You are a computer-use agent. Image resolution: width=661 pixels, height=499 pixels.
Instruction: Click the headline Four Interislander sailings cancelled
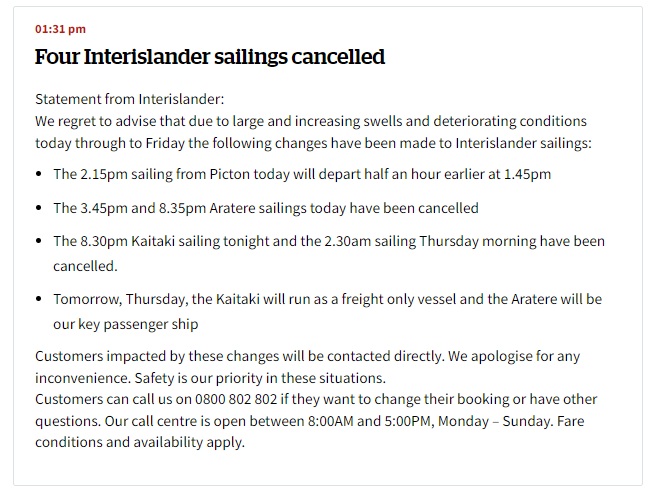tap(210, 57)
